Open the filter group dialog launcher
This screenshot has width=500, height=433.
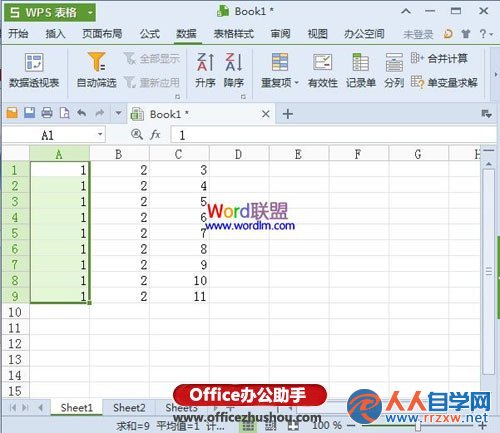[178, 97]
